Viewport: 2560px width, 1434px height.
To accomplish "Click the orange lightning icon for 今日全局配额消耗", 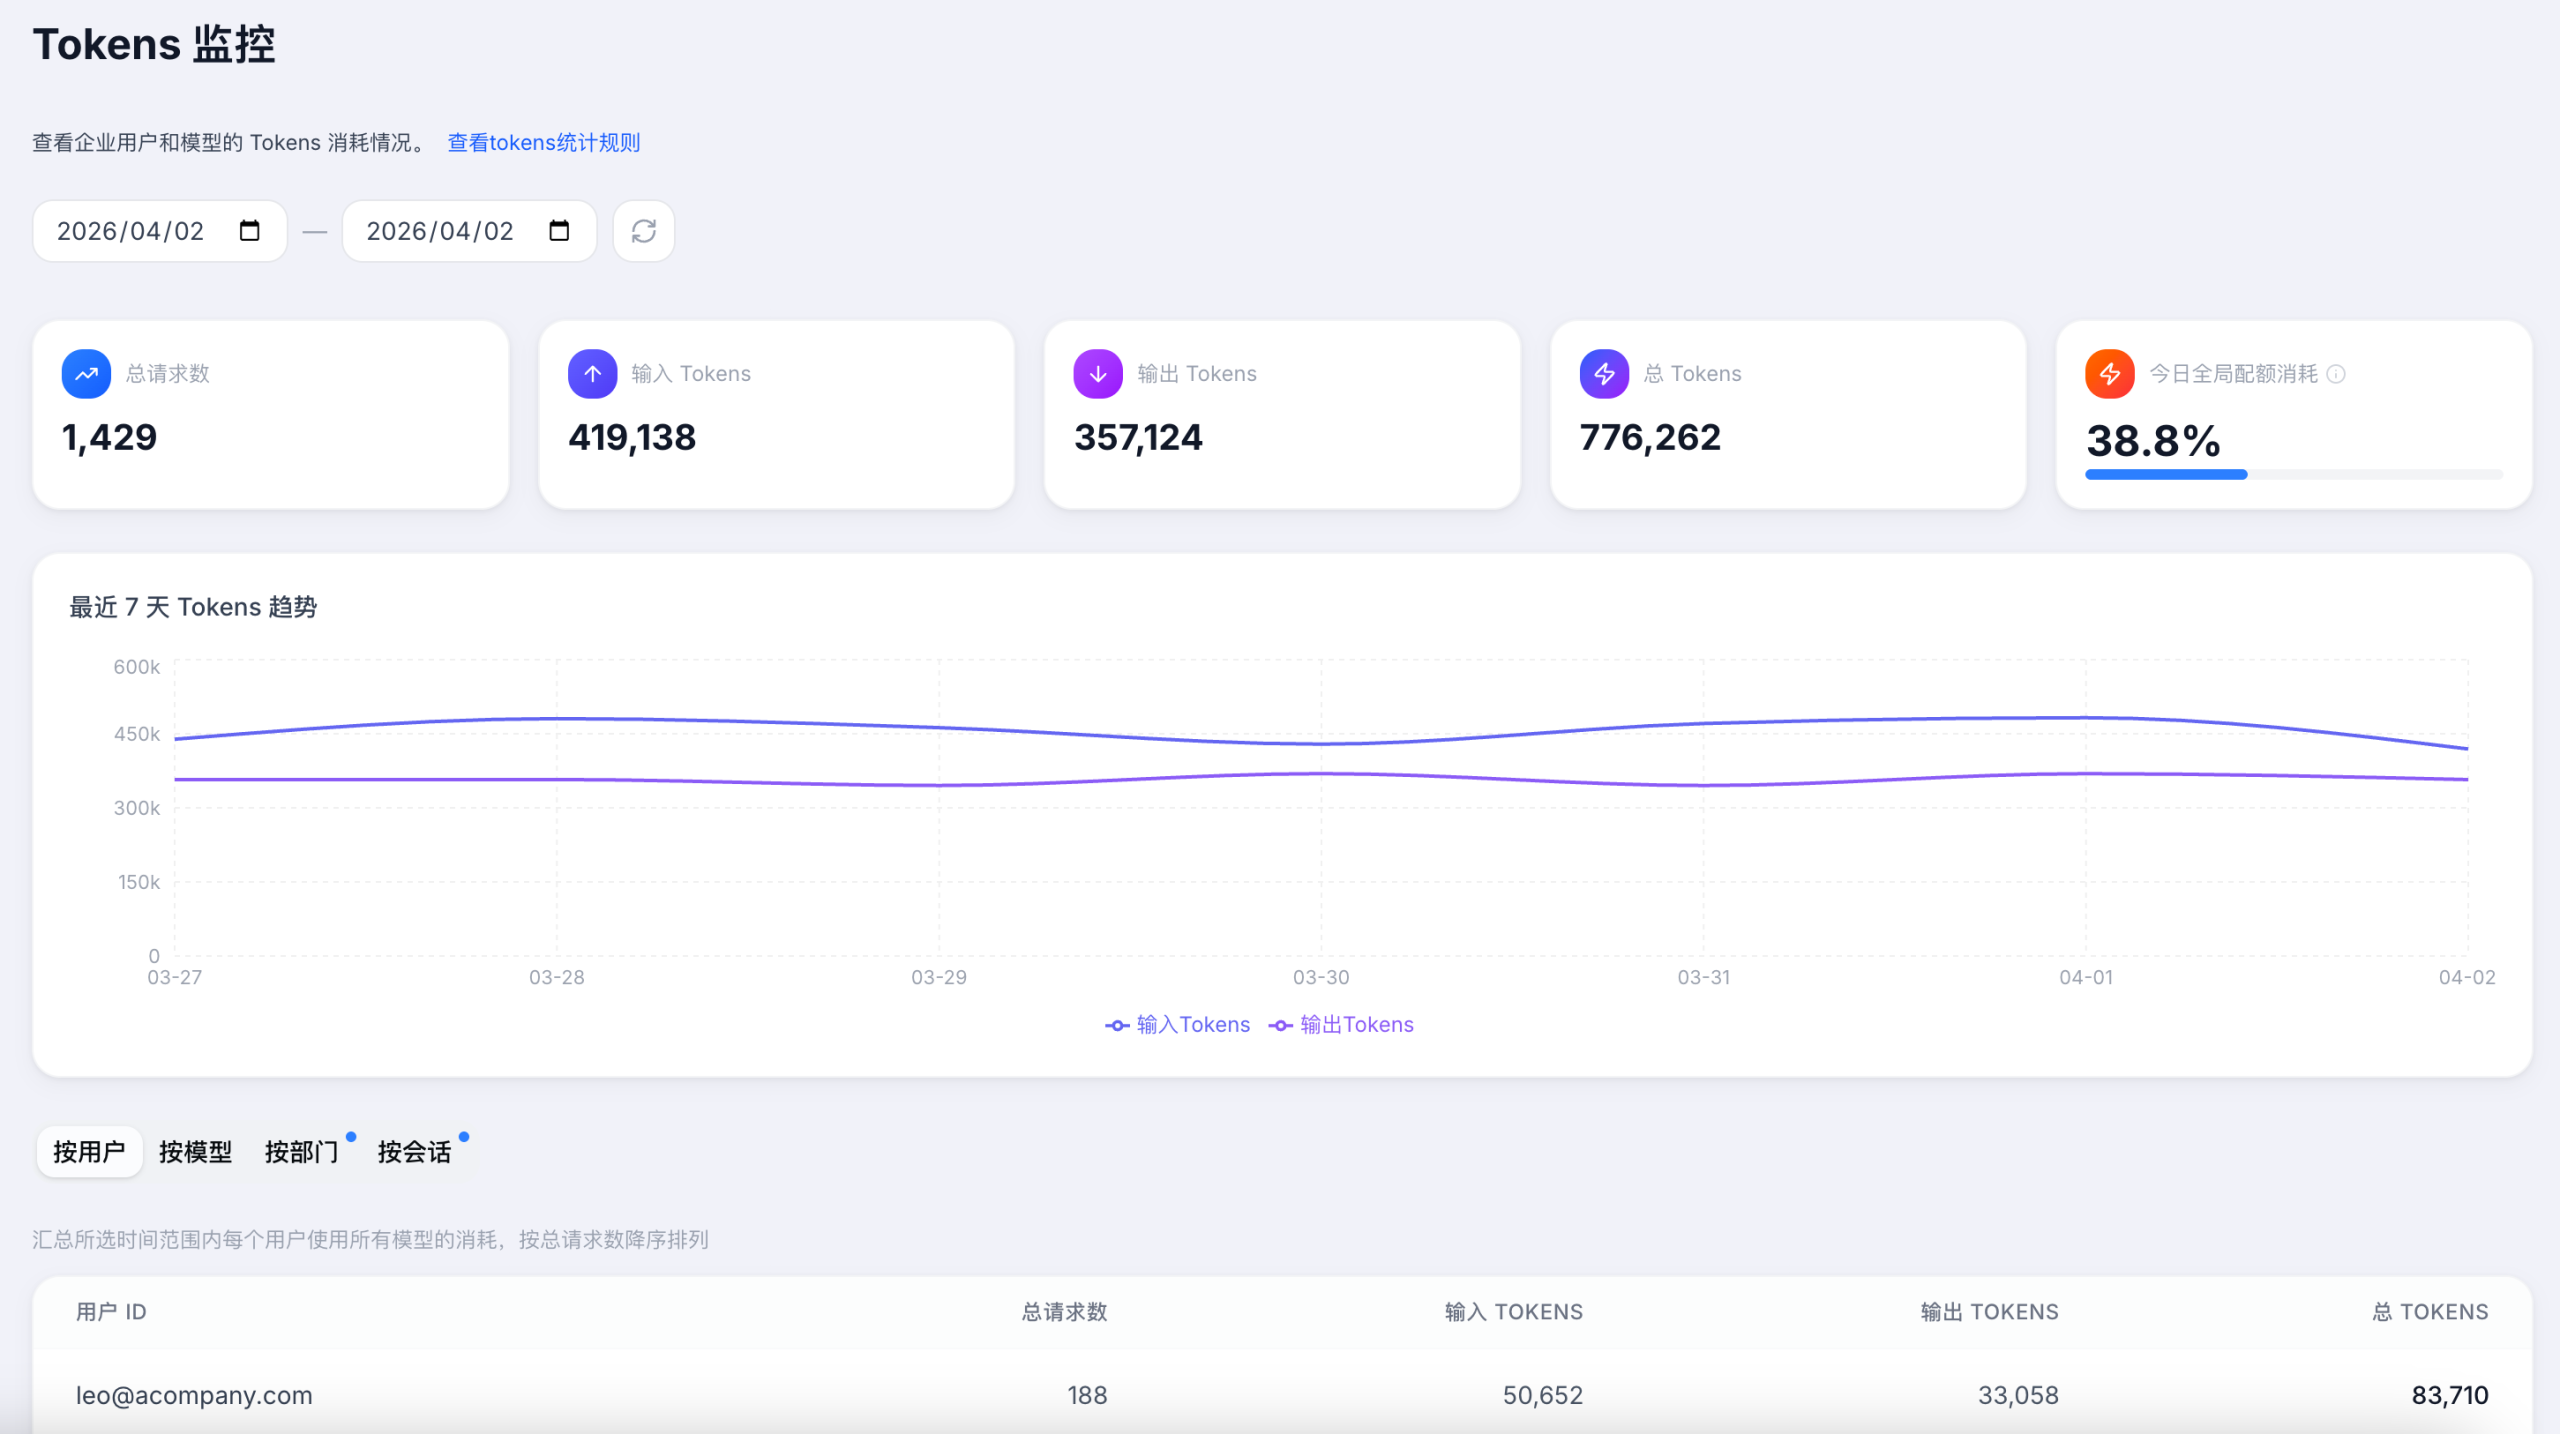I will coord(2110,374).
